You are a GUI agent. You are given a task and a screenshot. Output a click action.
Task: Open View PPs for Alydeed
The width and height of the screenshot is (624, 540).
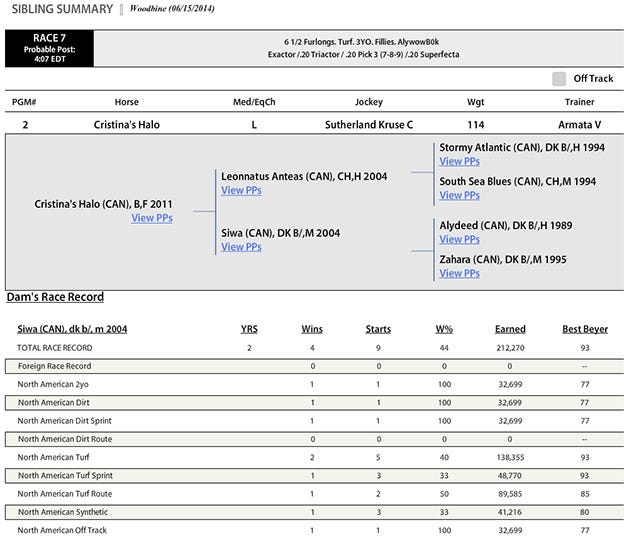pos(459,239)
